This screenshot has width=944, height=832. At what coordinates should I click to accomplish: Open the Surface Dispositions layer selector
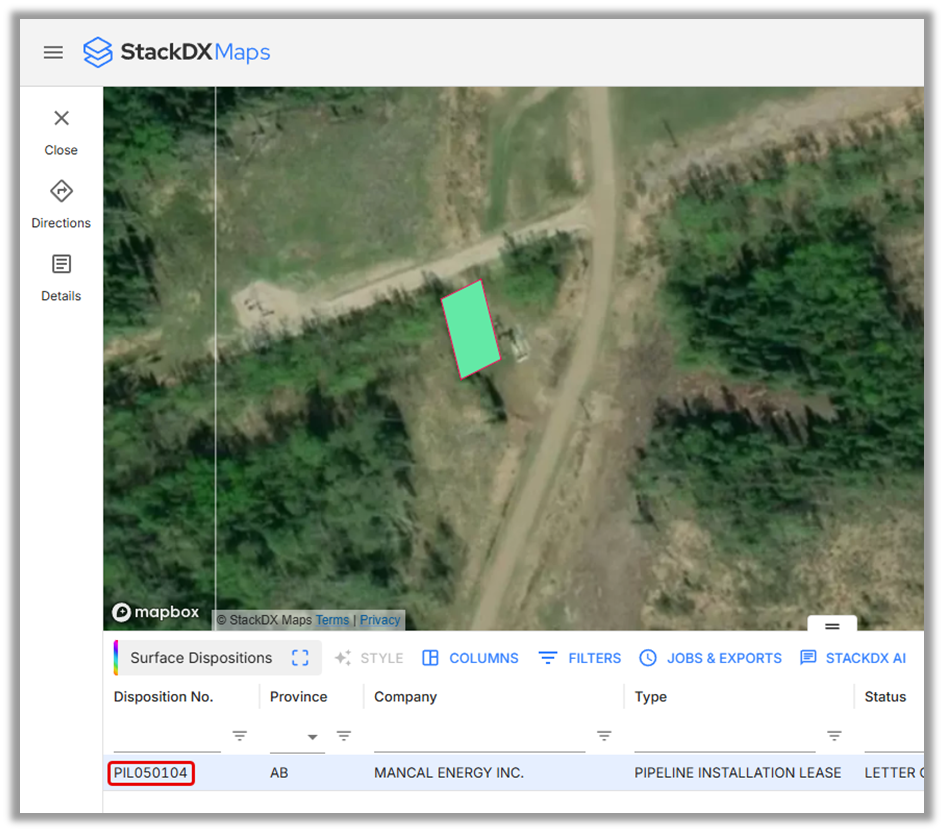pos(201,658)
